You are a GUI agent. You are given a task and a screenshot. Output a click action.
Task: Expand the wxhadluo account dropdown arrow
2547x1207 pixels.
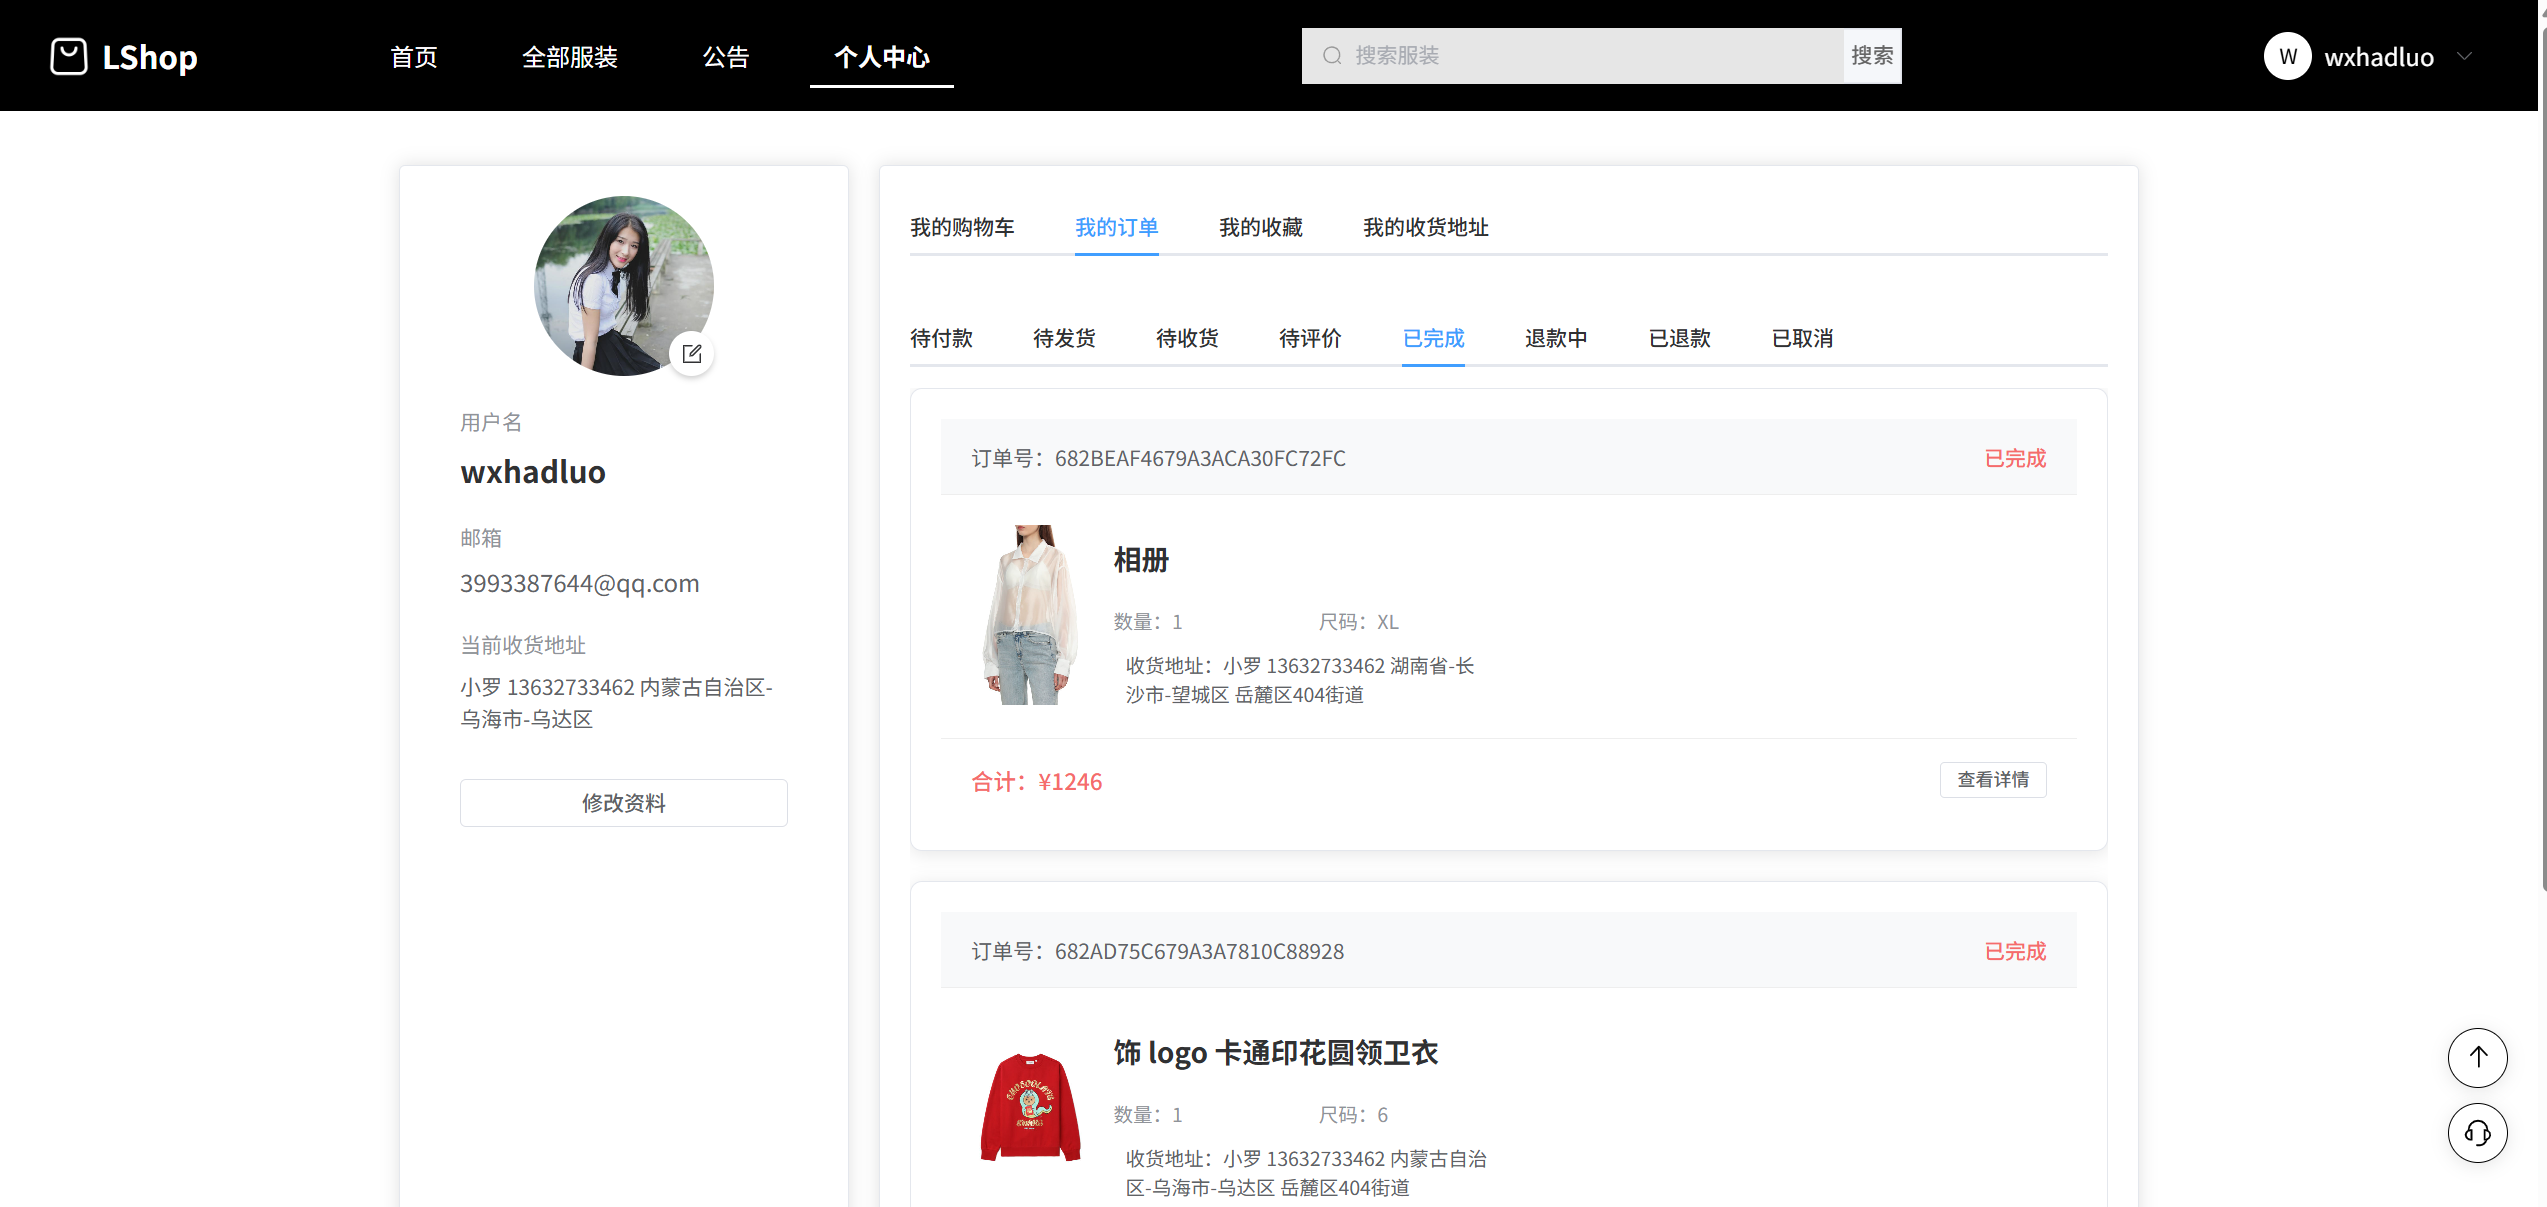click(2464, 57)
